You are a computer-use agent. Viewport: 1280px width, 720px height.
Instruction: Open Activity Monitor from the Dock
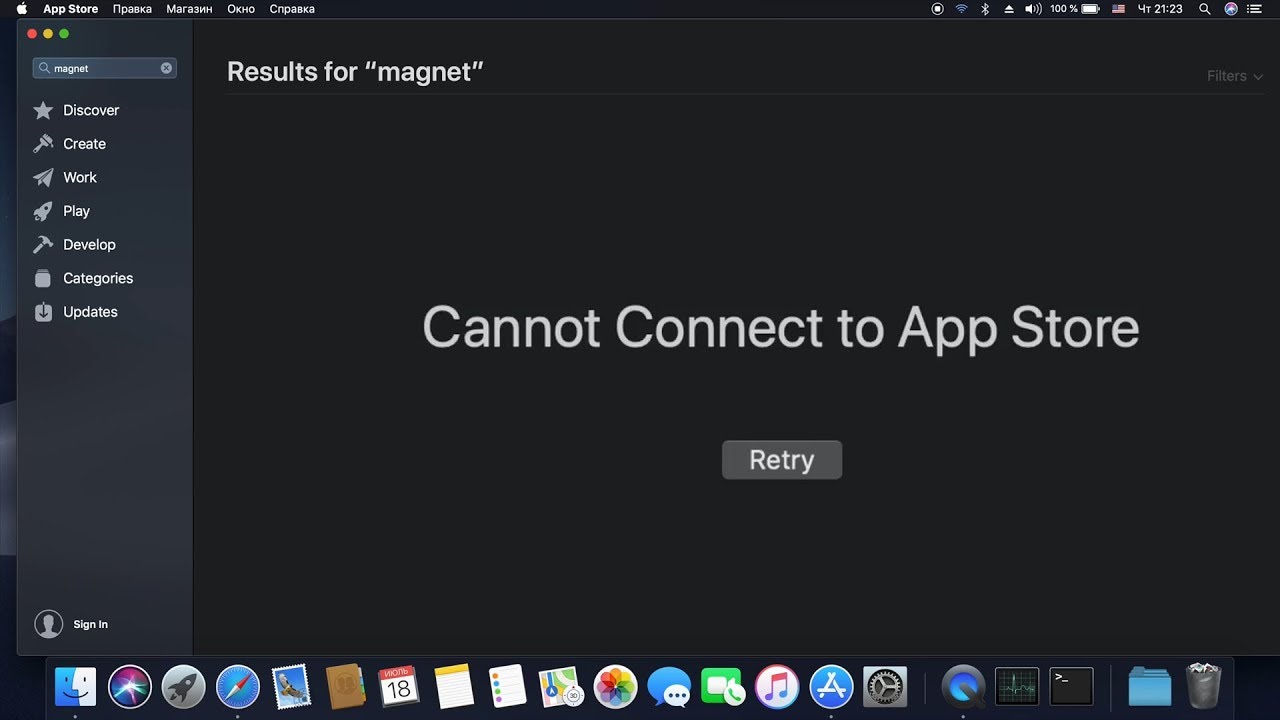1017,687
